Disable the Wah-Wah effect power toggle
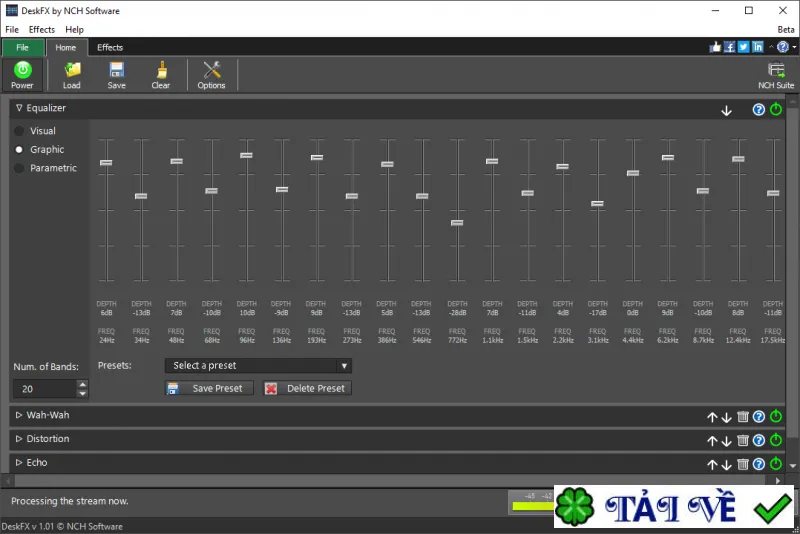The height and width of the screenshot is (534, 800). pyautogui.click(x=776, y=416)
